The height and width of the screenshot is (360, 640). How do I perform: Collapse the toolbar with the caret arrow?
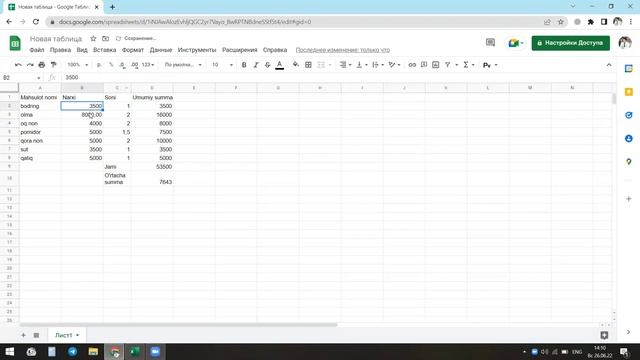(609, 65)
